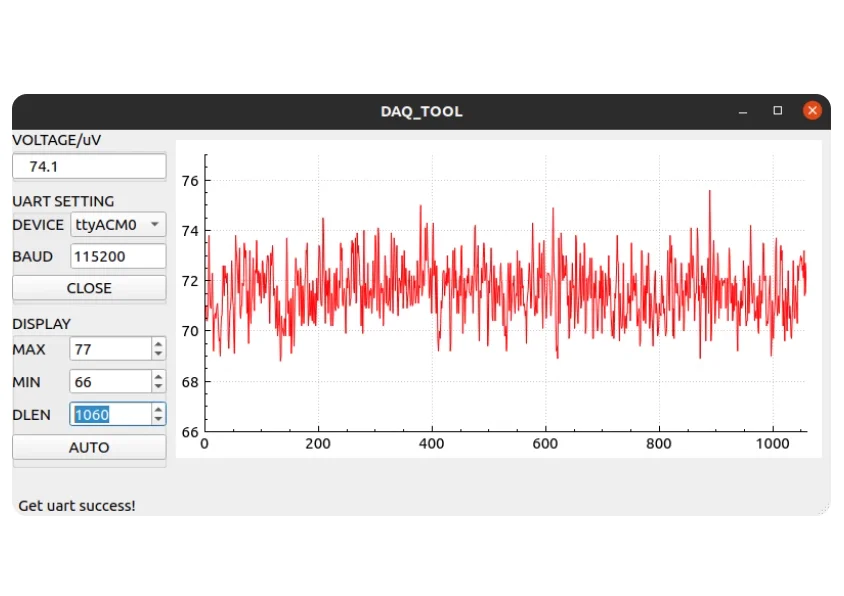Image resolution: width=844 pixels, height=596 pixels.
Task: Click the CLOSE uart button
Action: 89,288
